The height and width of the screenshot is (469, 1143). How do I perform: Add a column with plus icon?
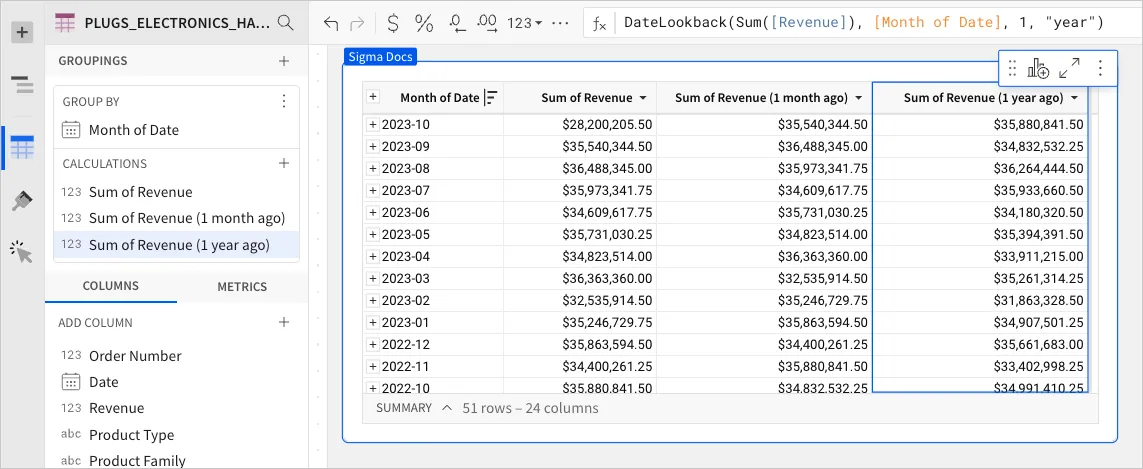[284, 322]
